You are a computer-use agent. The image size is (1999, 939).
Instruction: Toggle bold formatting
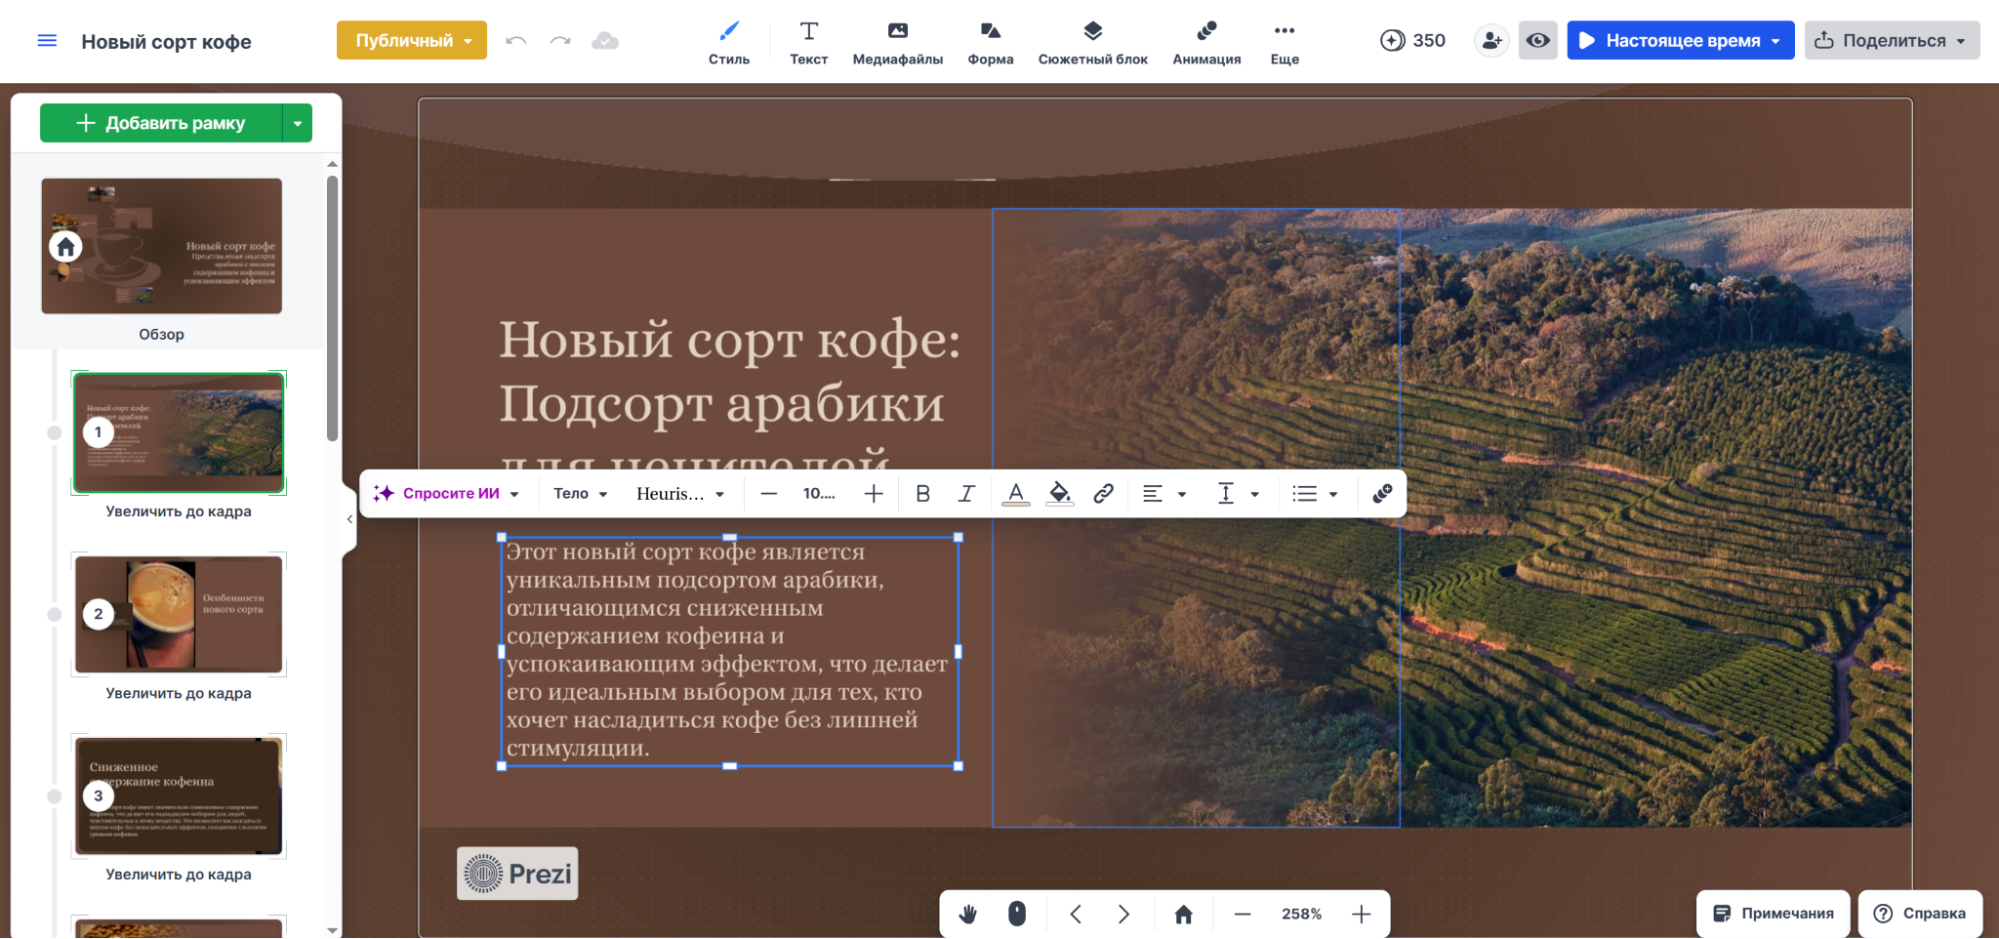pos(922,493)
